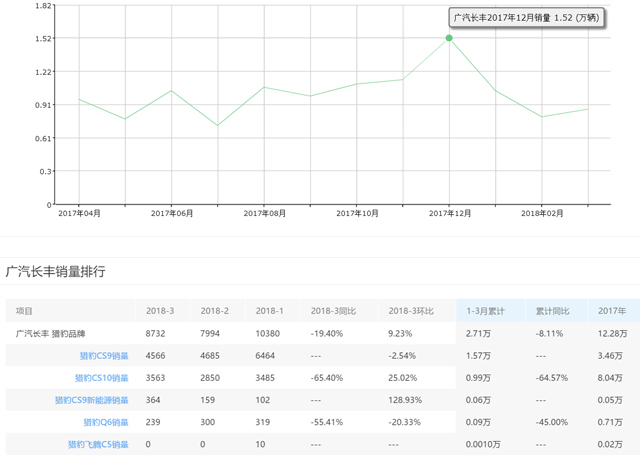The height and width of the screenshot is (455, 640).
Task: Click the 2.71万 cumulative value
Action: coord(478,334)
